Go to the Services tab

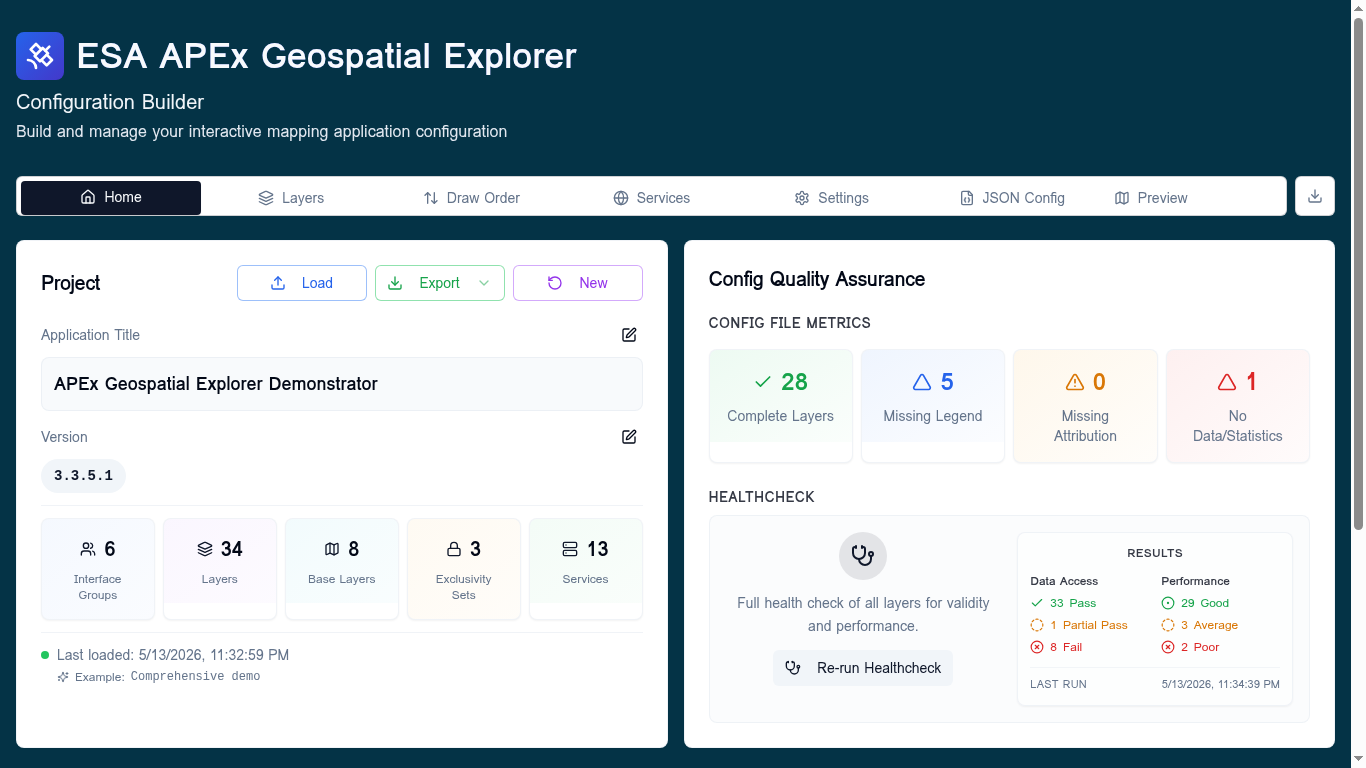point(651,198)
